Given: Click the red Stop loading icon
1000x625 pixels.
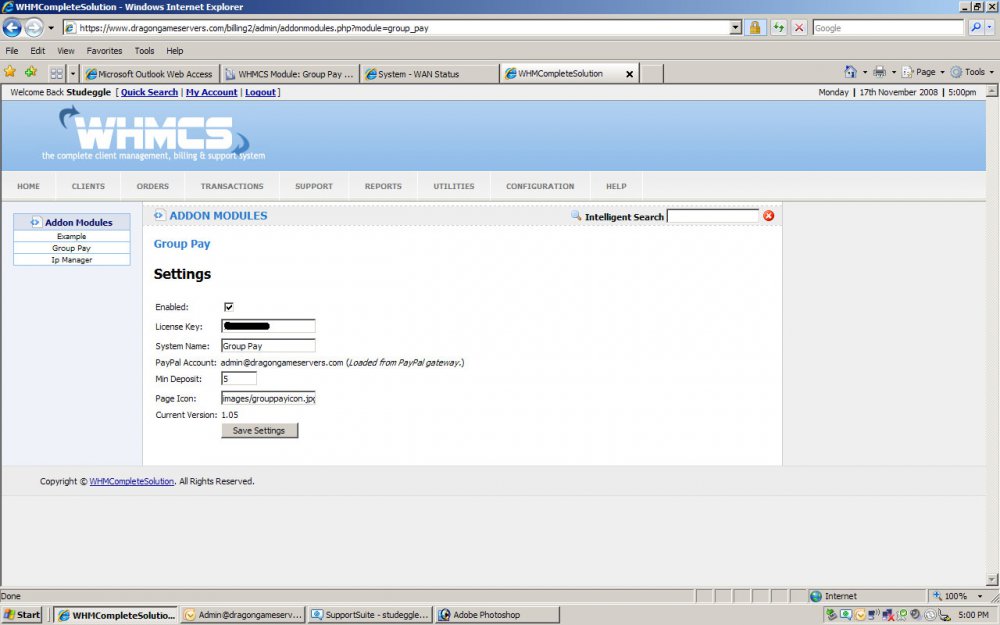Looking at the screenshot, I should click(799, 28).
